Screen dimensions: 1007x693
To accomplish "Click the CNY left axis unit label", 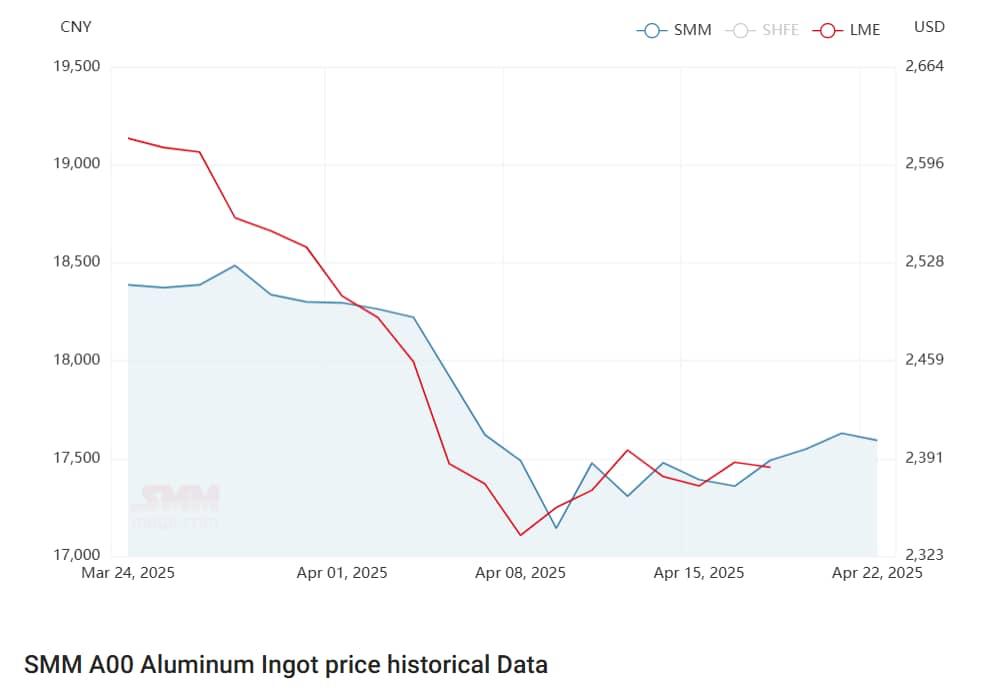I will (76, 27).
